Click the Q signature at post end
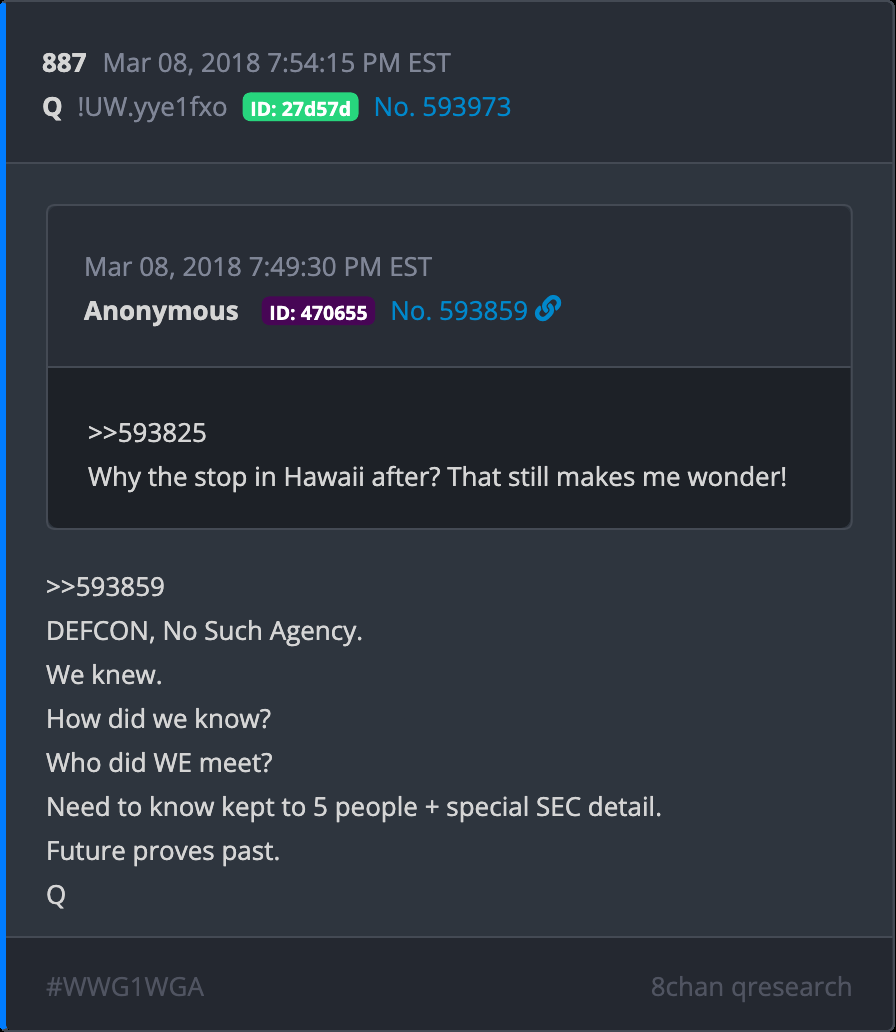Image resolution: width=896 pixels, height=1032 pixels. [x=56, y=895]
